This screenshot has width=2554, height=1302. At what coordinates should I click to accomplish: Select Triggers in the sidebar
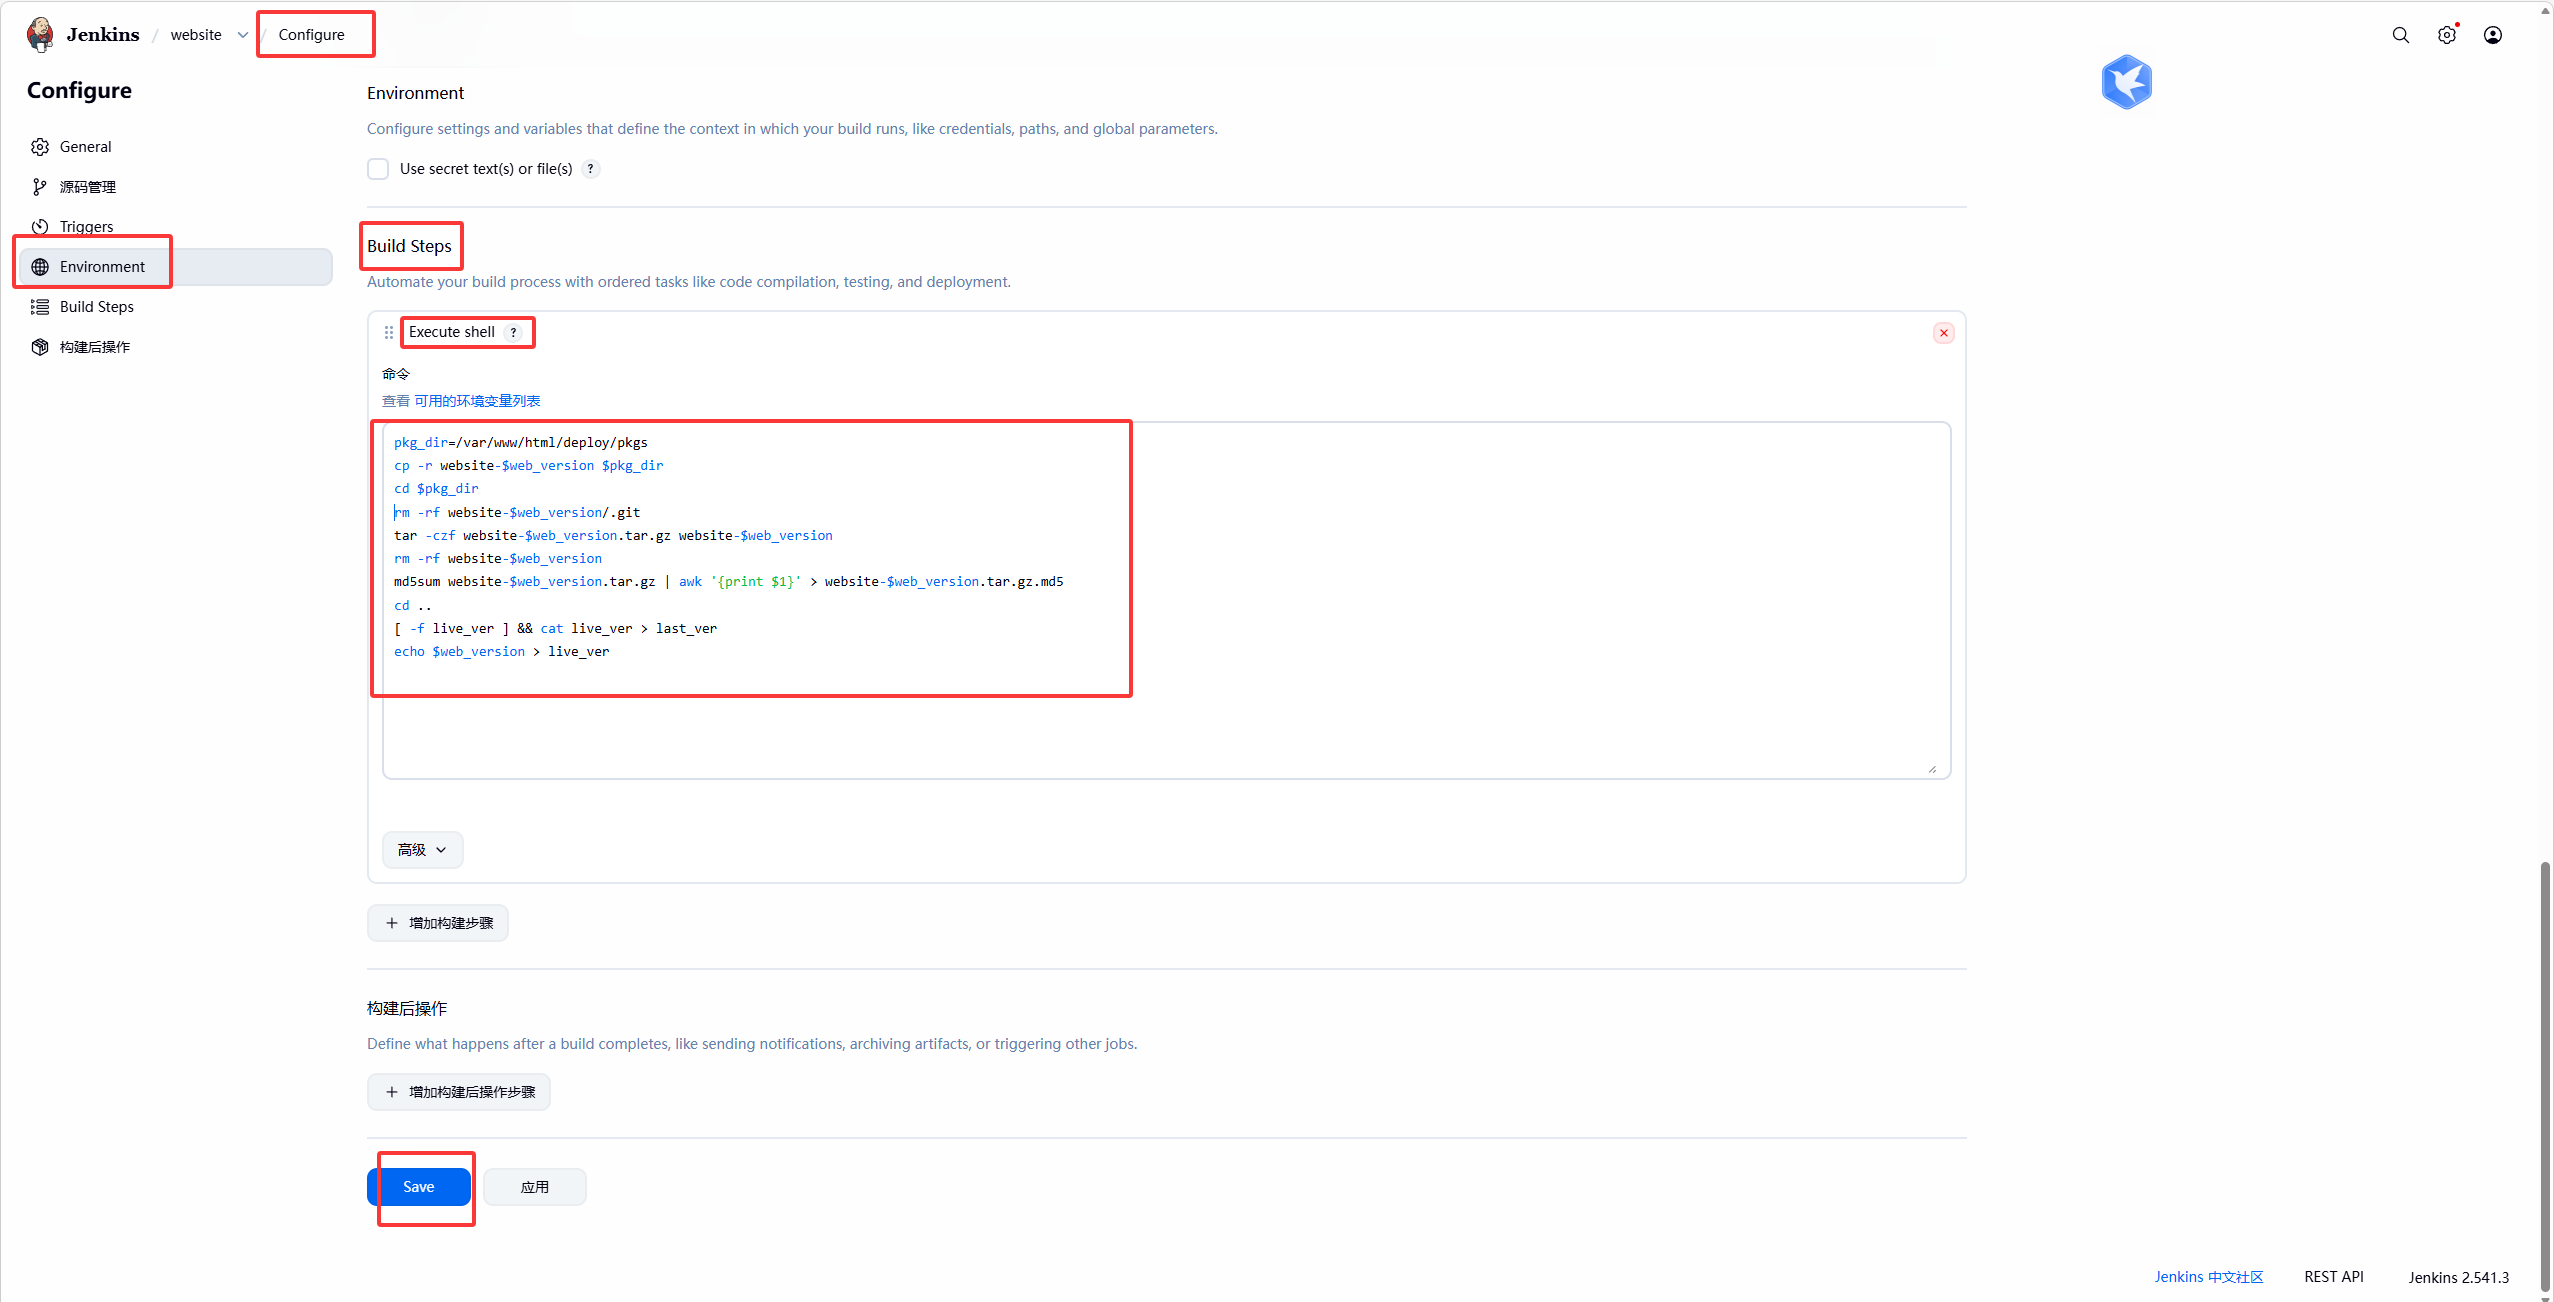pos(86,227)
